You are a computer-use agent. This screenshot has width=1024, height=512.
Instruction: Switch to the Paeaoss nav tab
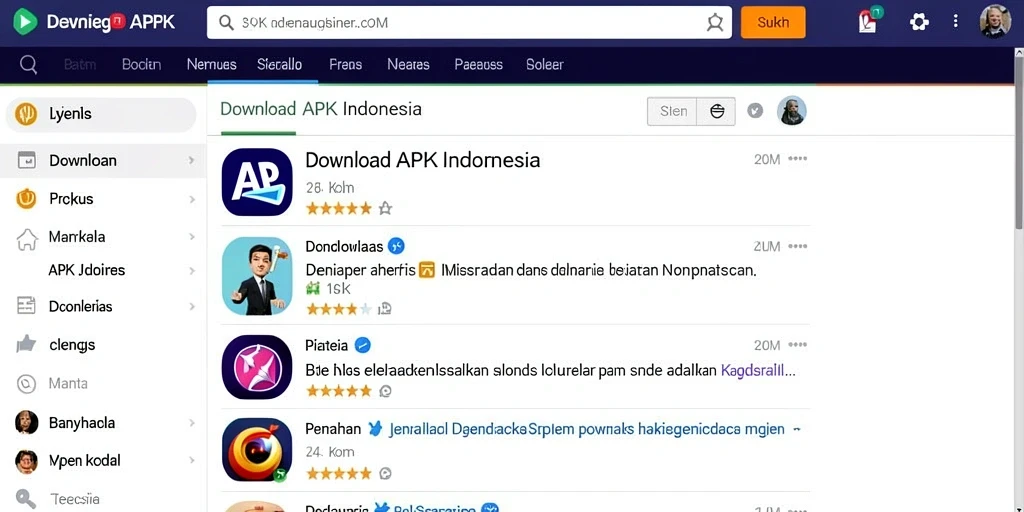(x=478, y=65)
